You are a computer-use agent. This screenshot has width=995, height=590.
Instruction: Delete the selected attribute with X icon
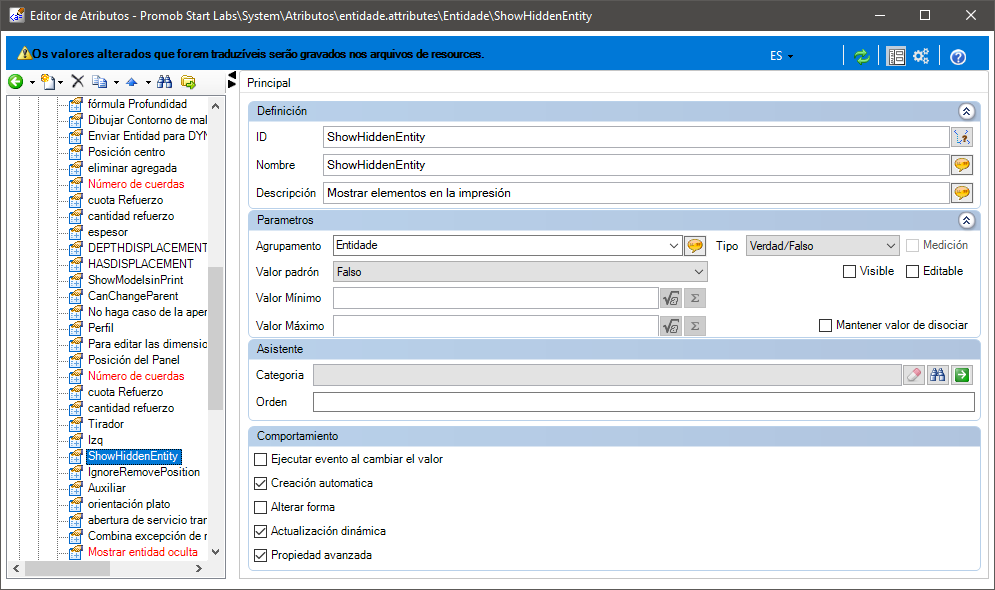(x=77, y=81)
